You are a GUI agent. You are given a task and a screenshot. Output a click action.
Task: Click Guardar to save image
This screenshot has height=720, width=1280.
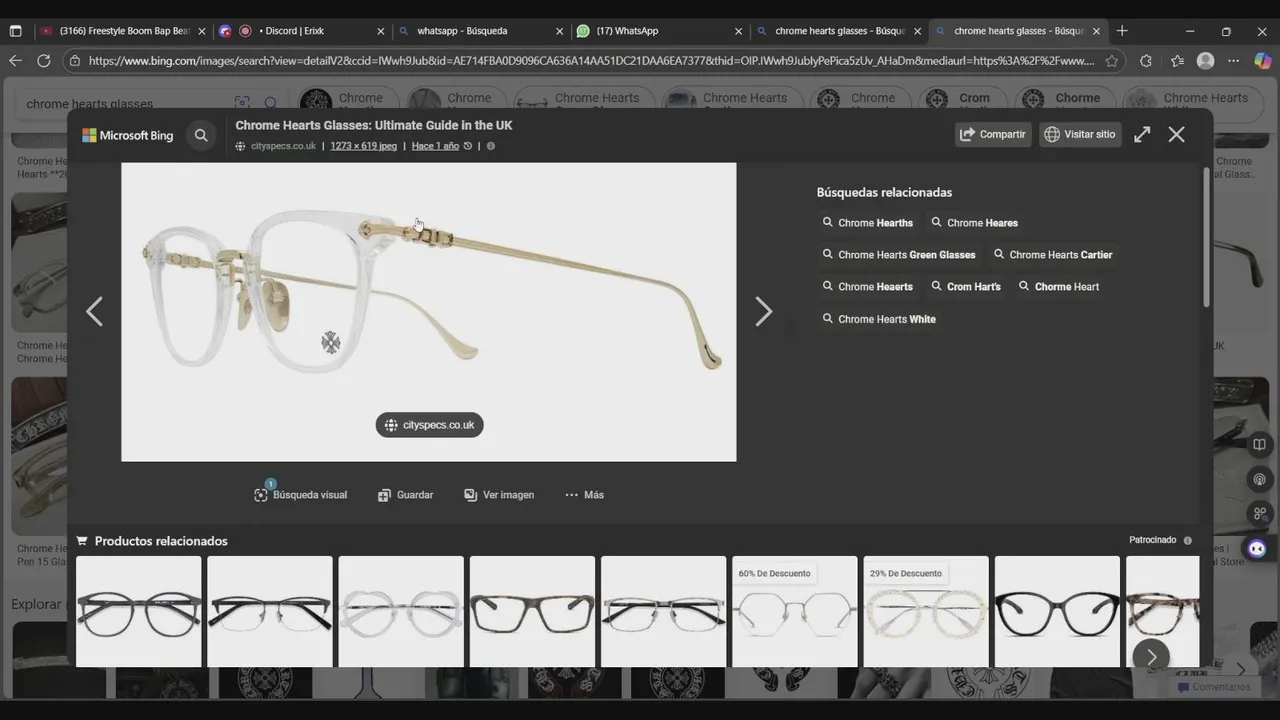405,495
